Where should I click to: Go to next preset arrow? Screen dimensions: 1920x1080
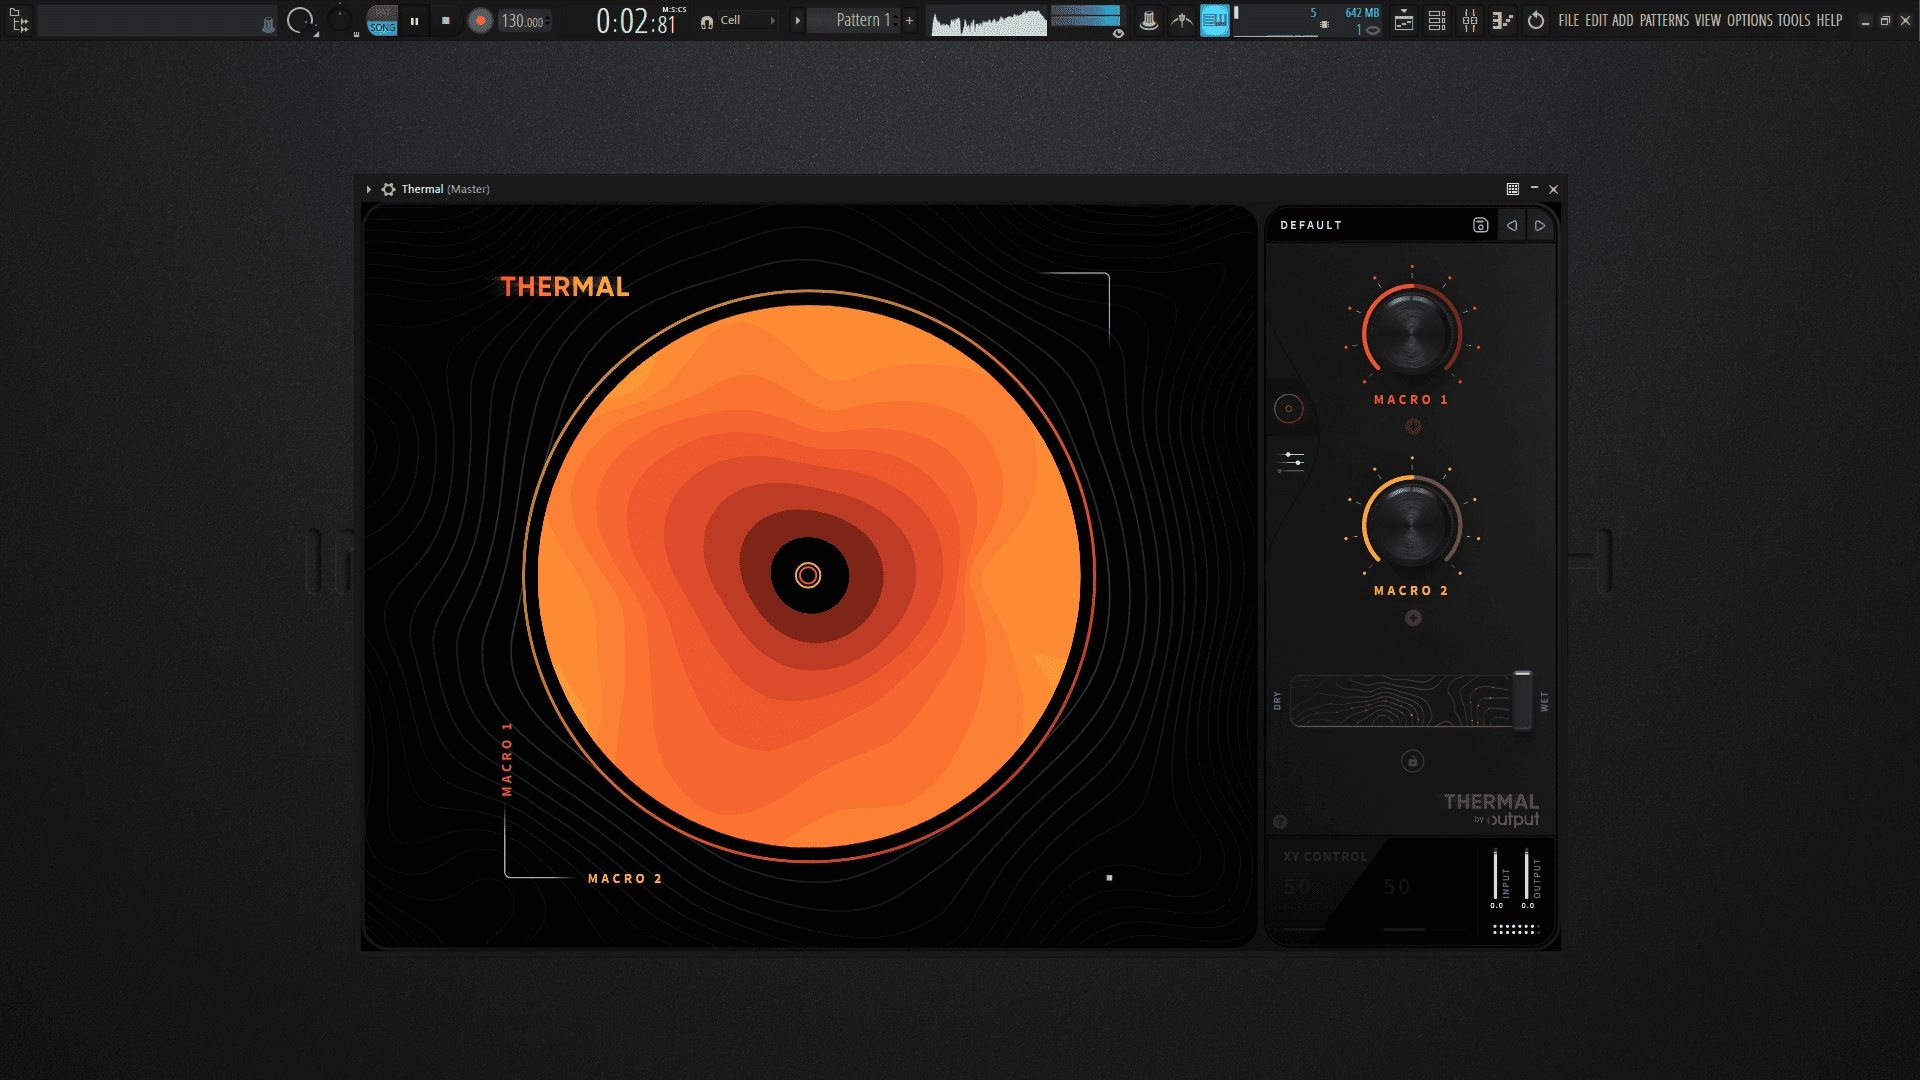1540,226
